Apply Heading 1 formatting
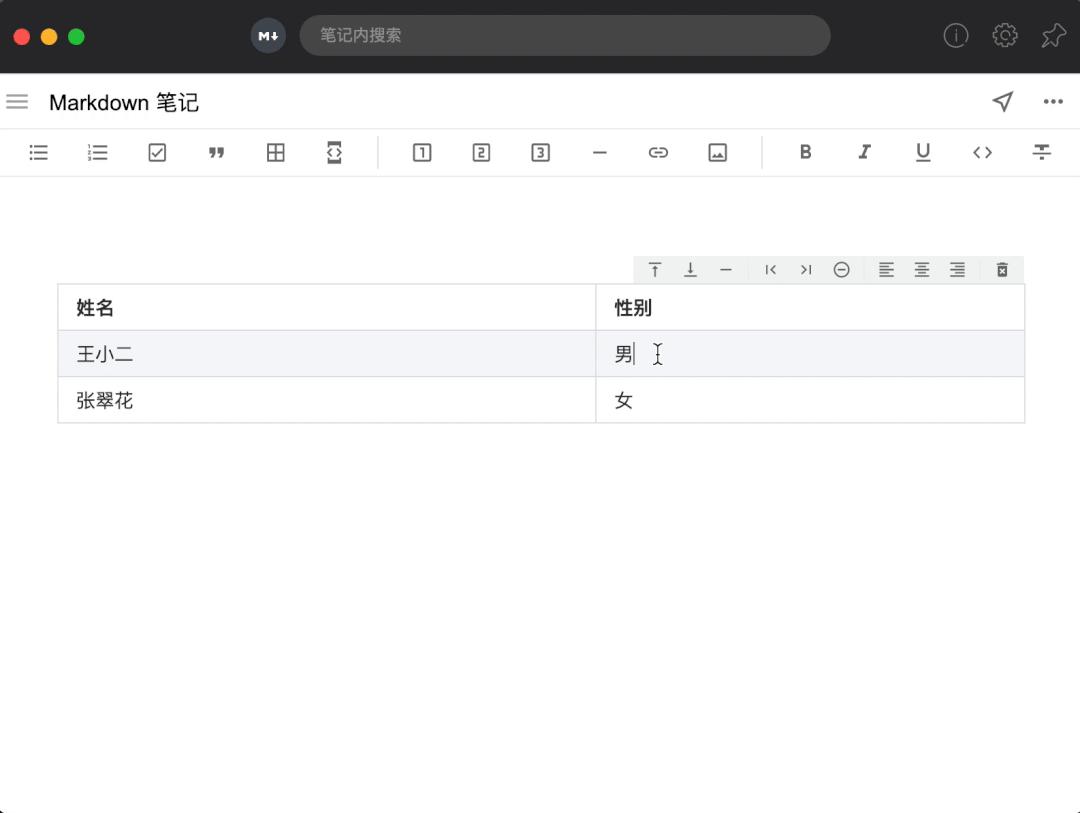The height and width of the screenshot is (813, 1080). point(421,152)
